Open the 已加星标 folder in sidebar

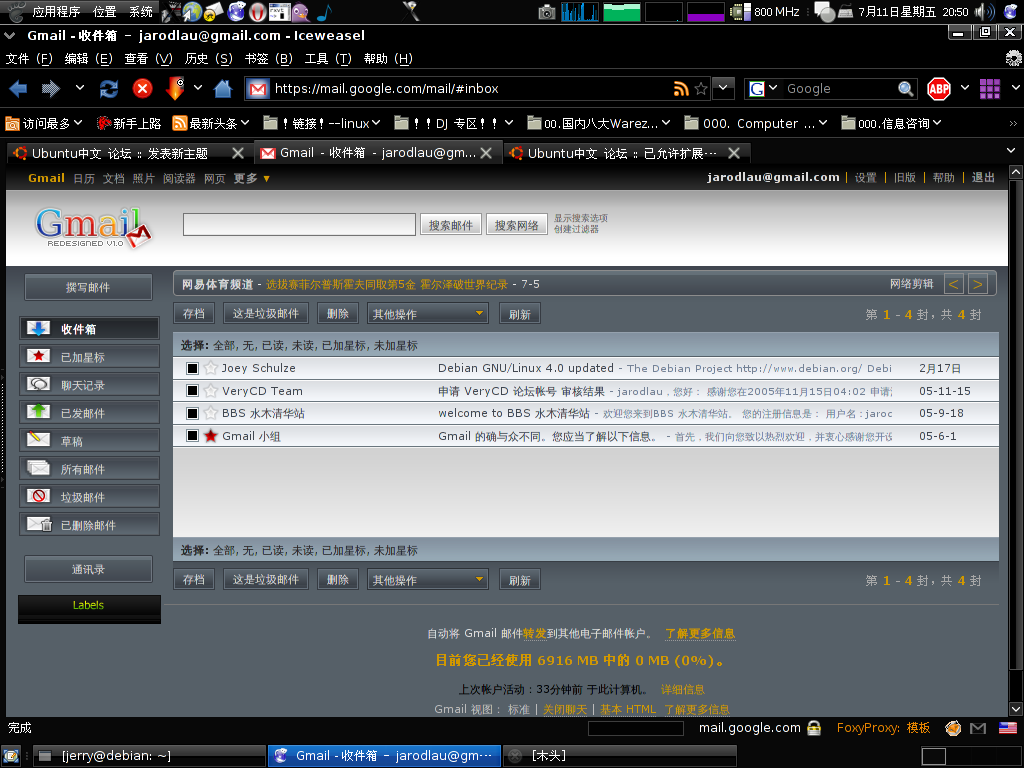tap(89, 357)
